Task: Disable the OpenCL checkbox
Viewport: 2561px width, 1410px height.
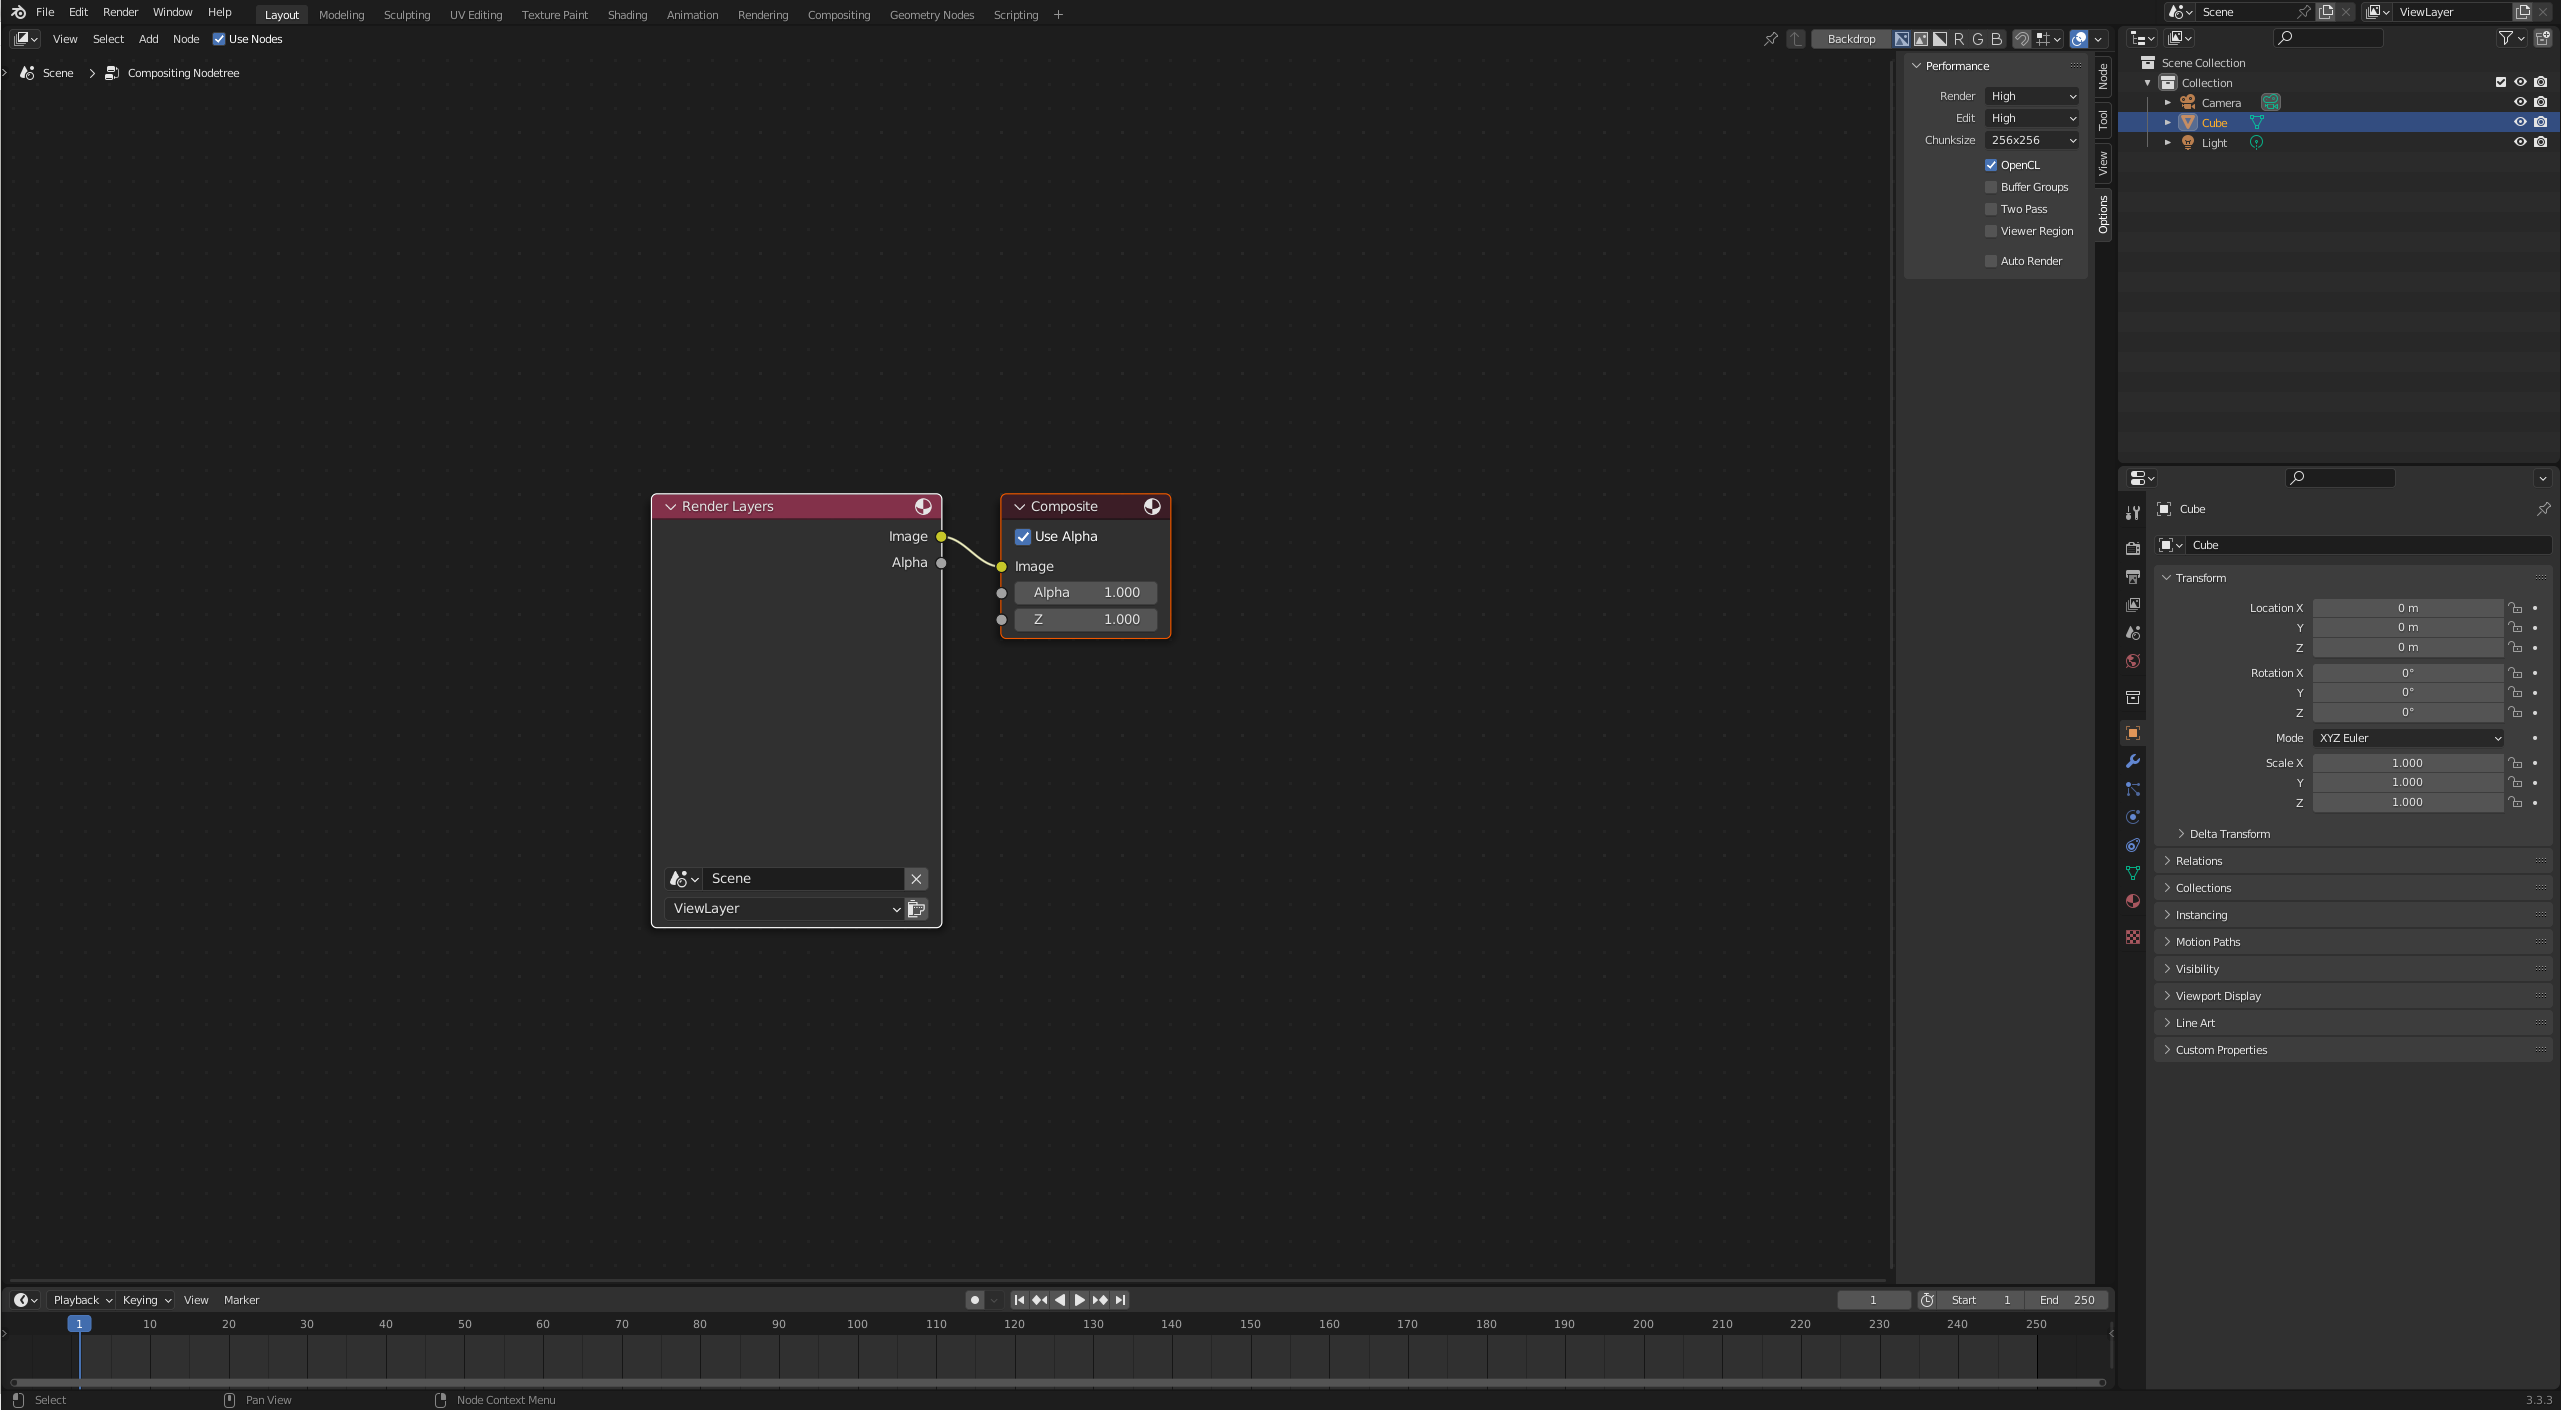Action: (1991, 165)
